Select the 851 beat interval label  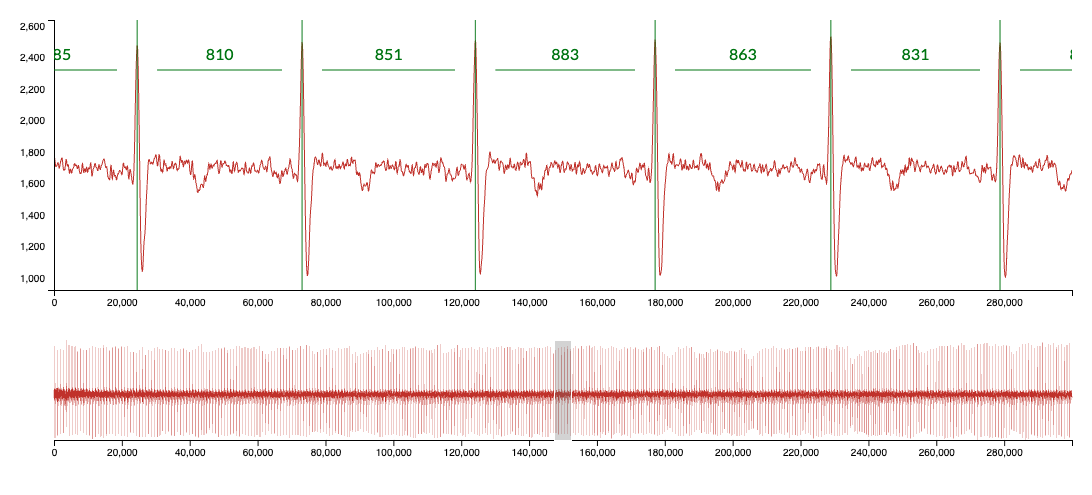(389, 55)
